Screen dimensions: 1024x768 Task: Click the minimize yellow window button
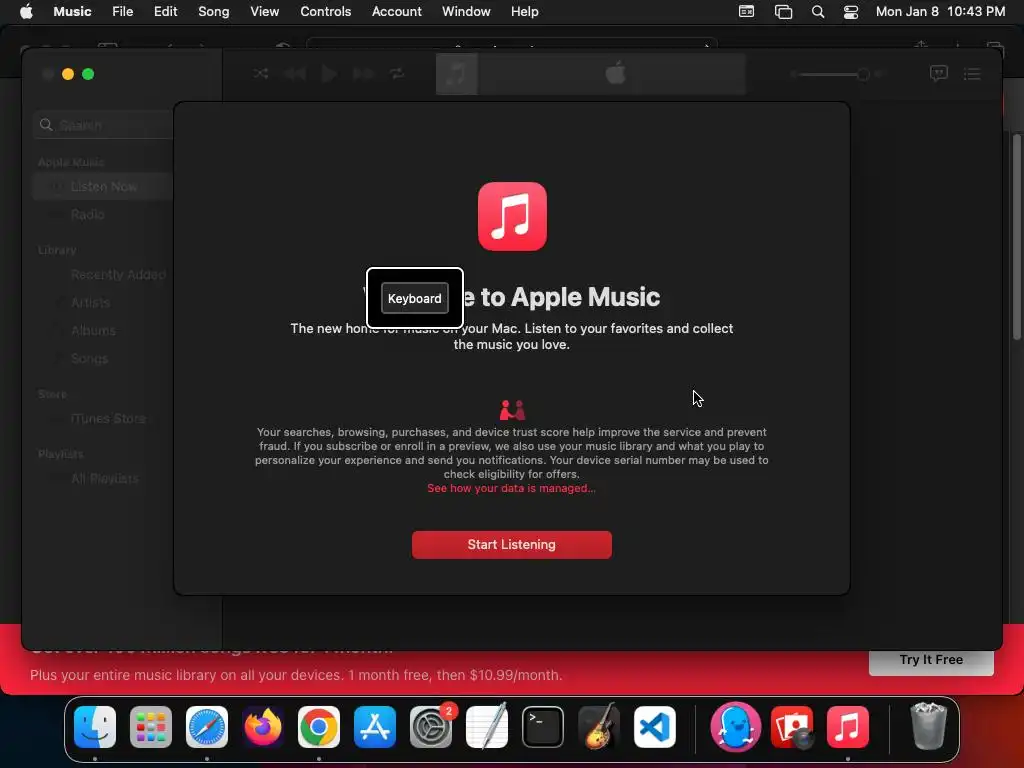point(68,74)
